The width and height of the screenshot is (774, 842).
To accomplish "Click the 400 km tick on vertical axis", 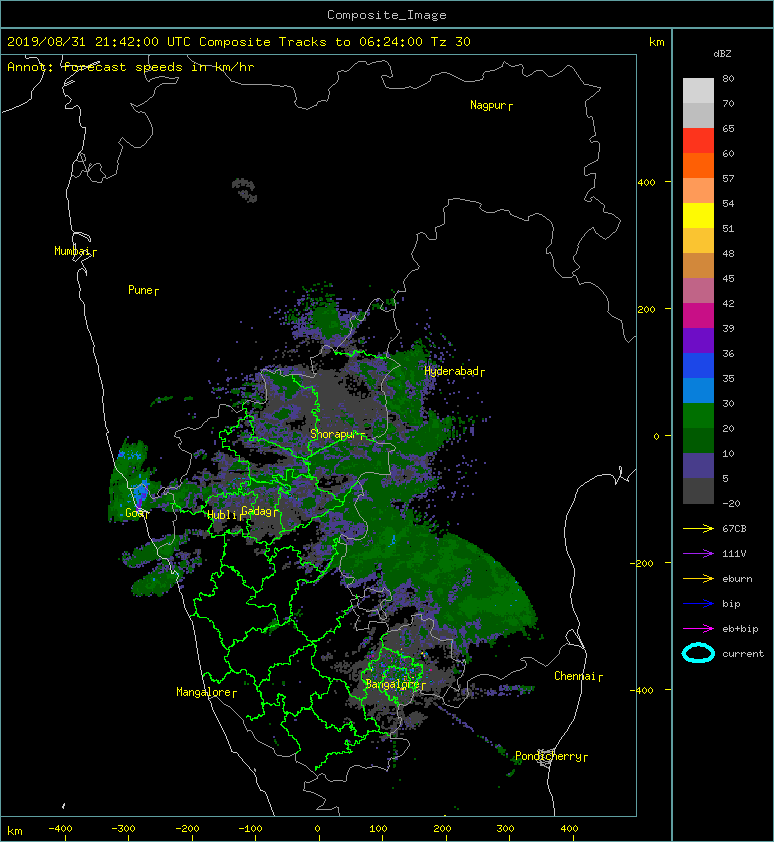I will click(647, 183).
